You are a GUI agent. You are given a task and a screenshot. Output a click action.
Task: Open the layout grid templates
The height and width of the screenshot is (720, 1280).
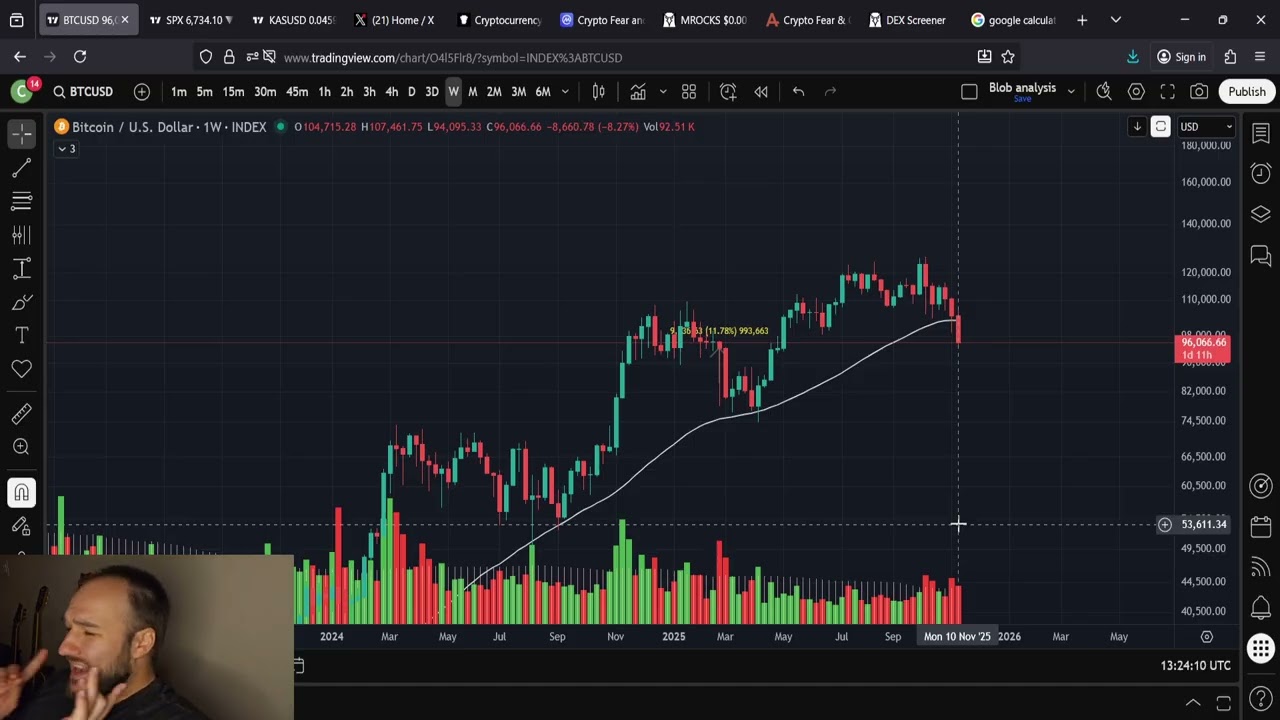coord(689,92)
